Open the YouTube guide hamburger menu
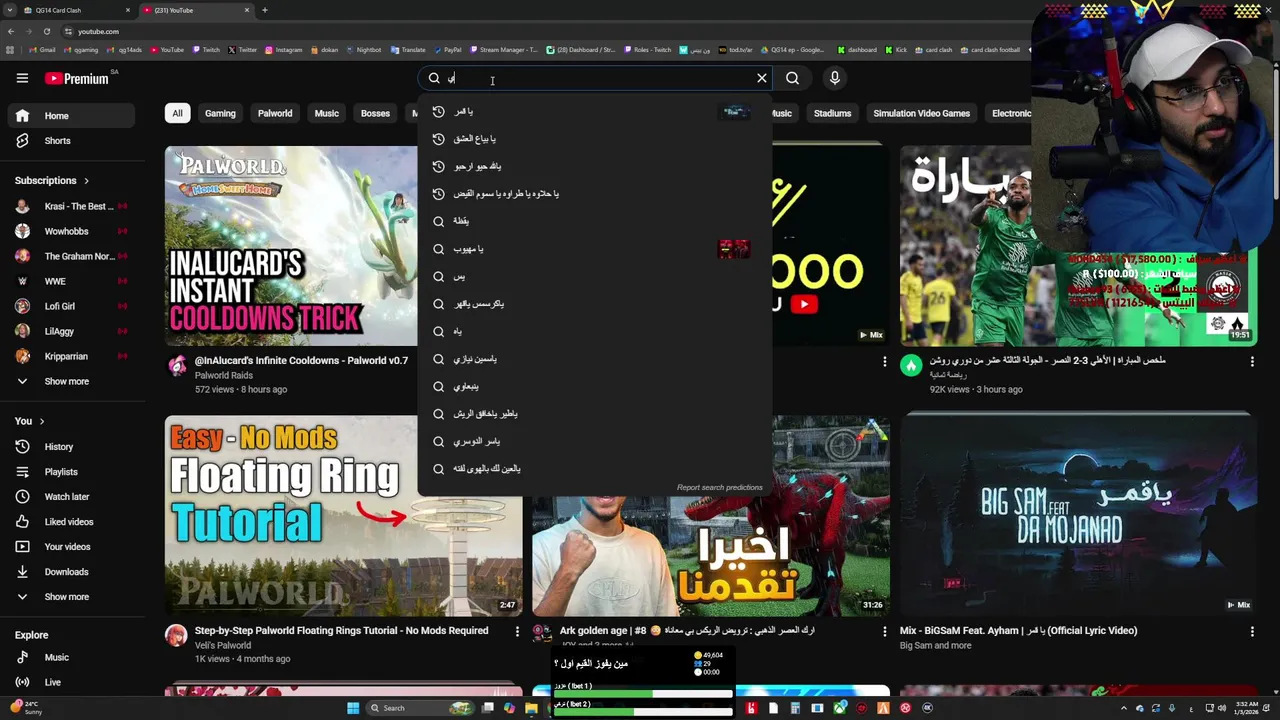Screen dimensions: 1280x720 coord(22,78)
